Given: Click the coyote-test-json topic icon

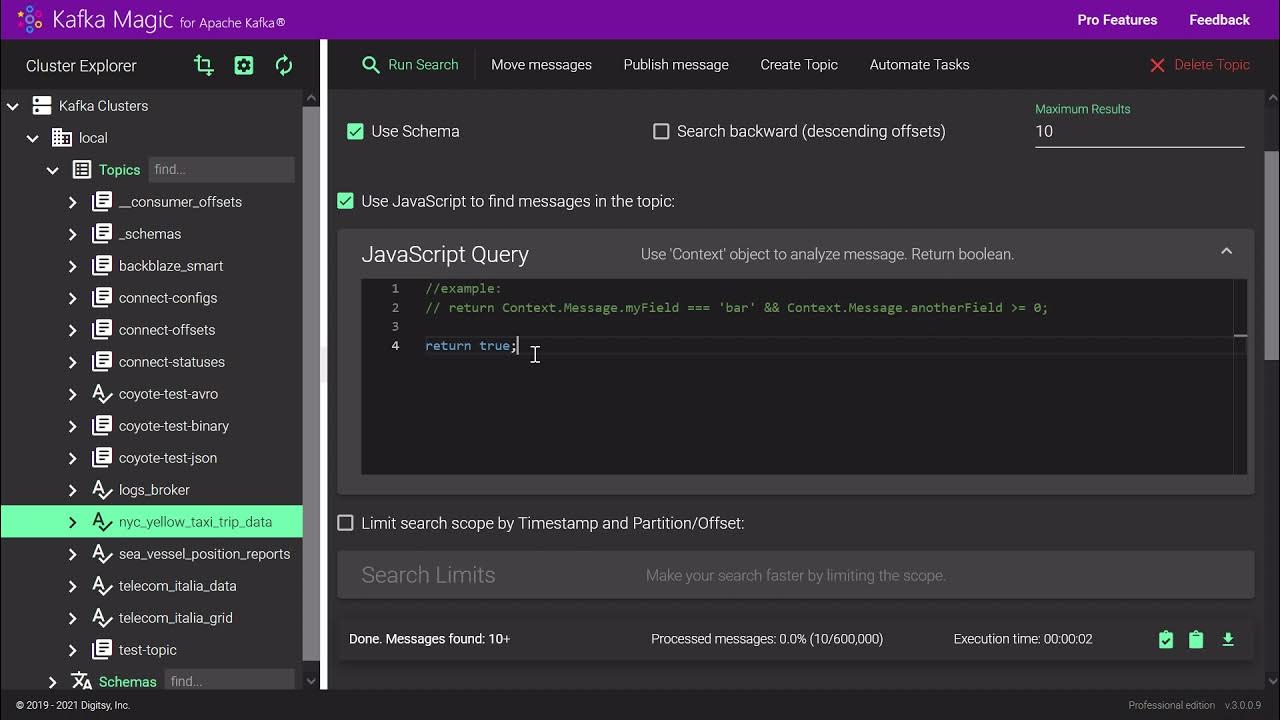Looking at the screenshot, I should pyautogui.click(x=102, y=458).
